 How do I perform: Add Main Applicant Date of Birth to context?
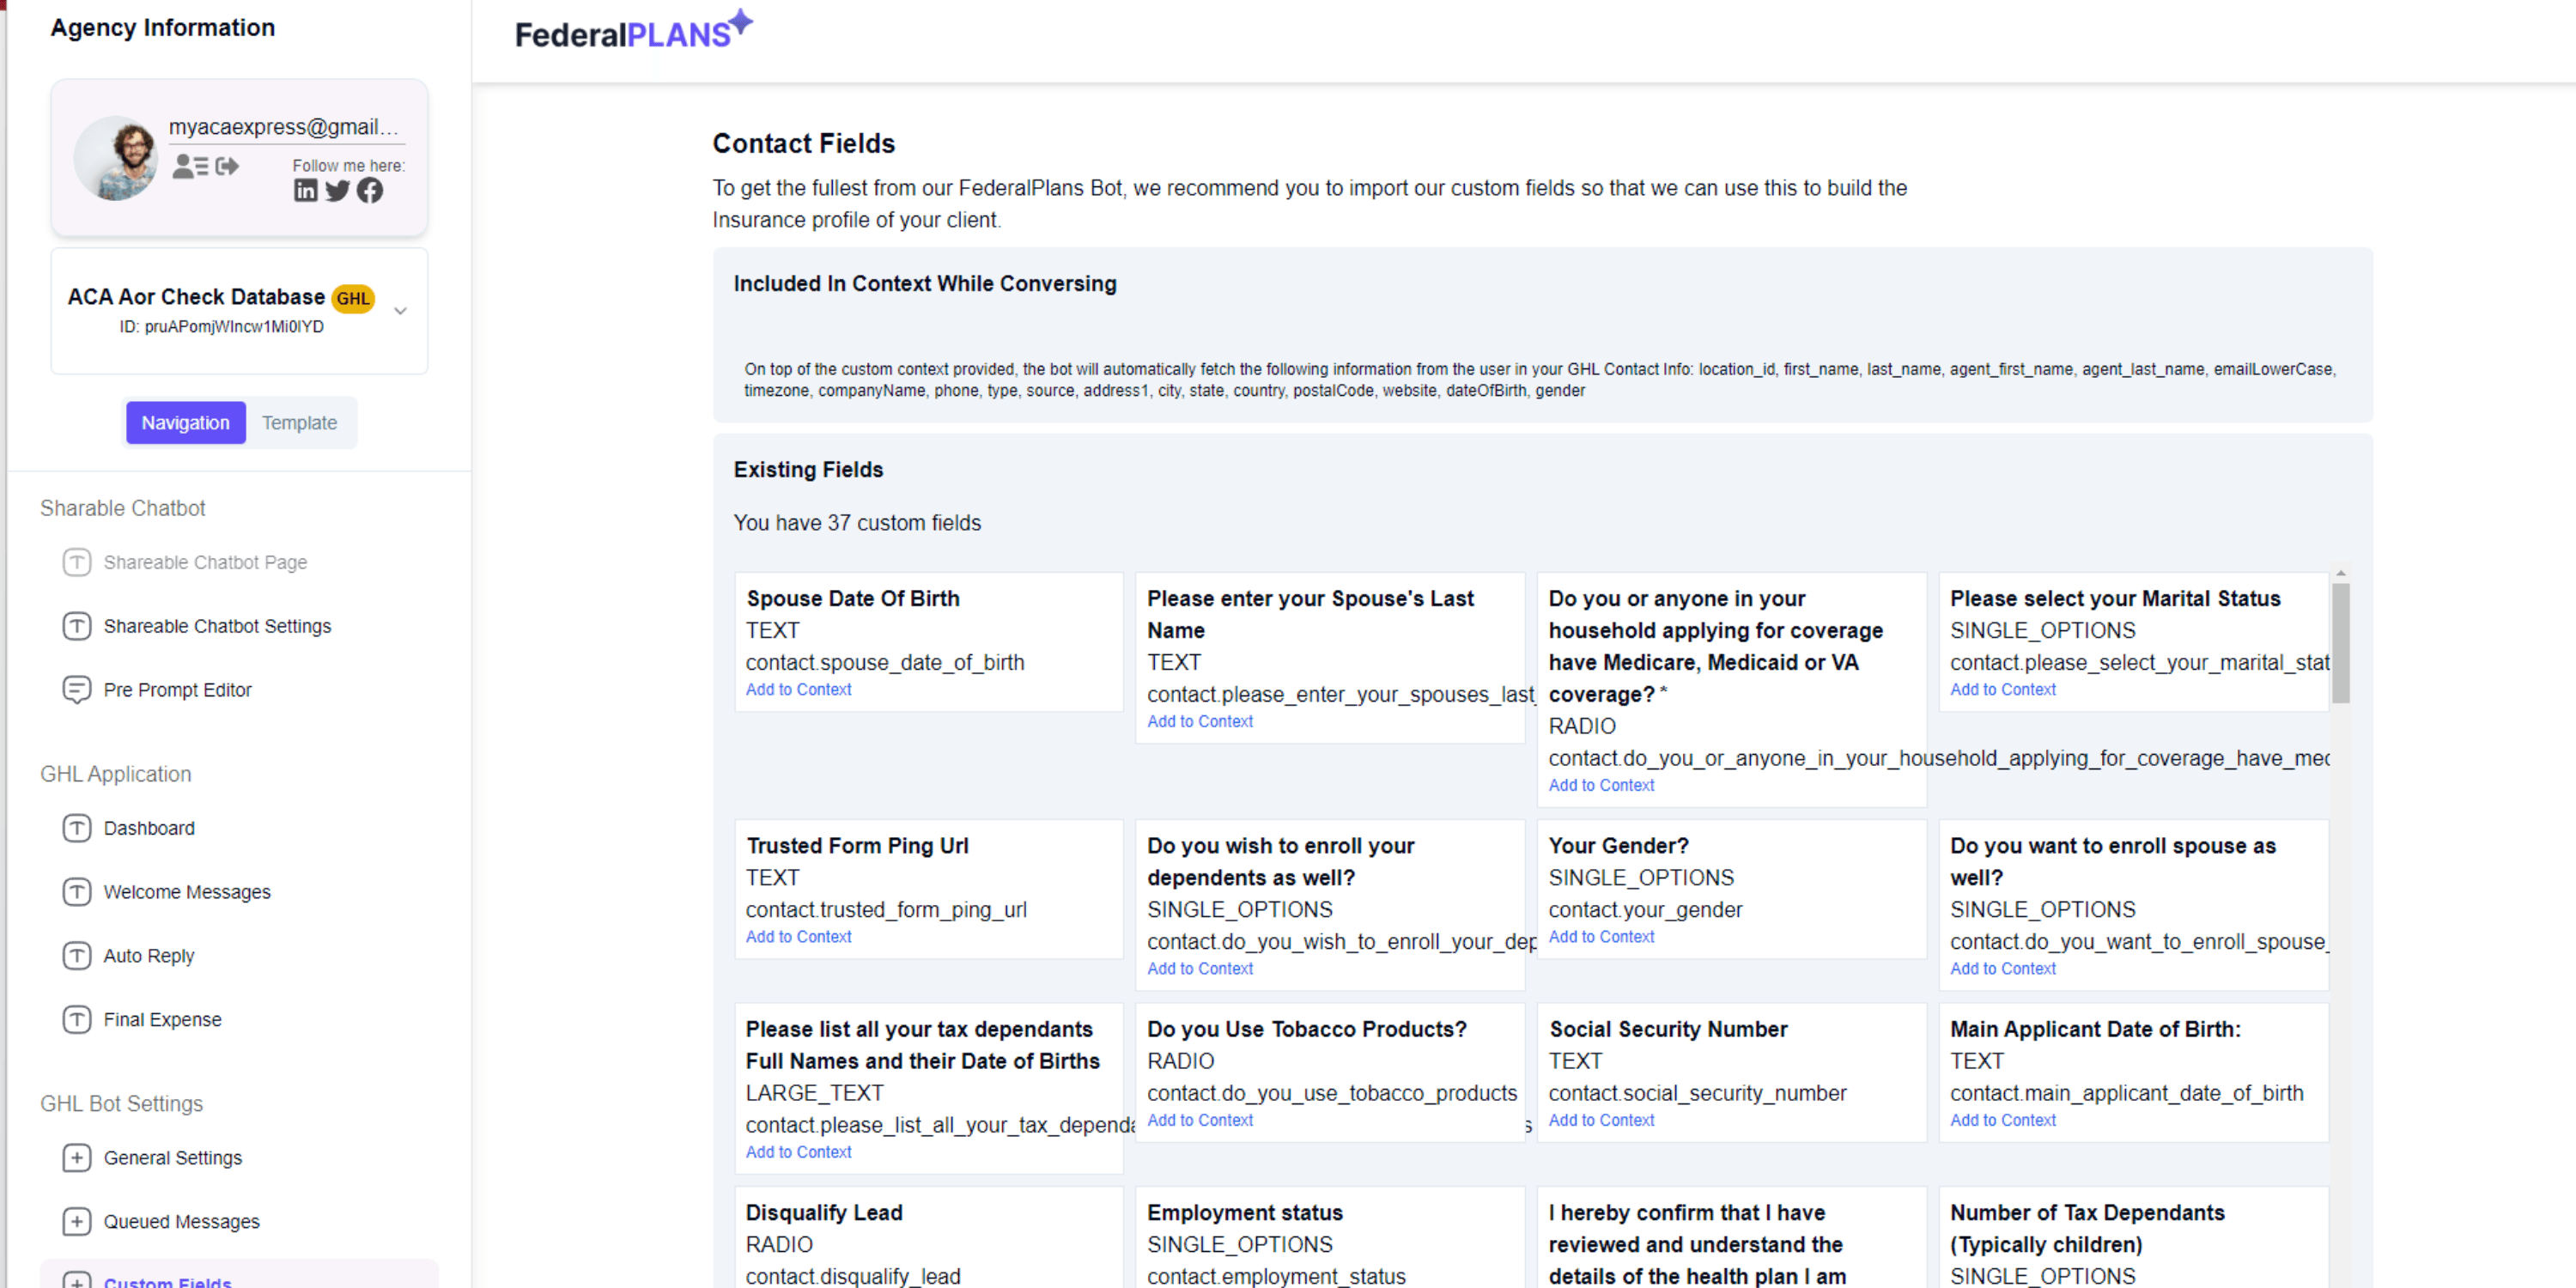pyautogui.click(x=2002, y=1120)
